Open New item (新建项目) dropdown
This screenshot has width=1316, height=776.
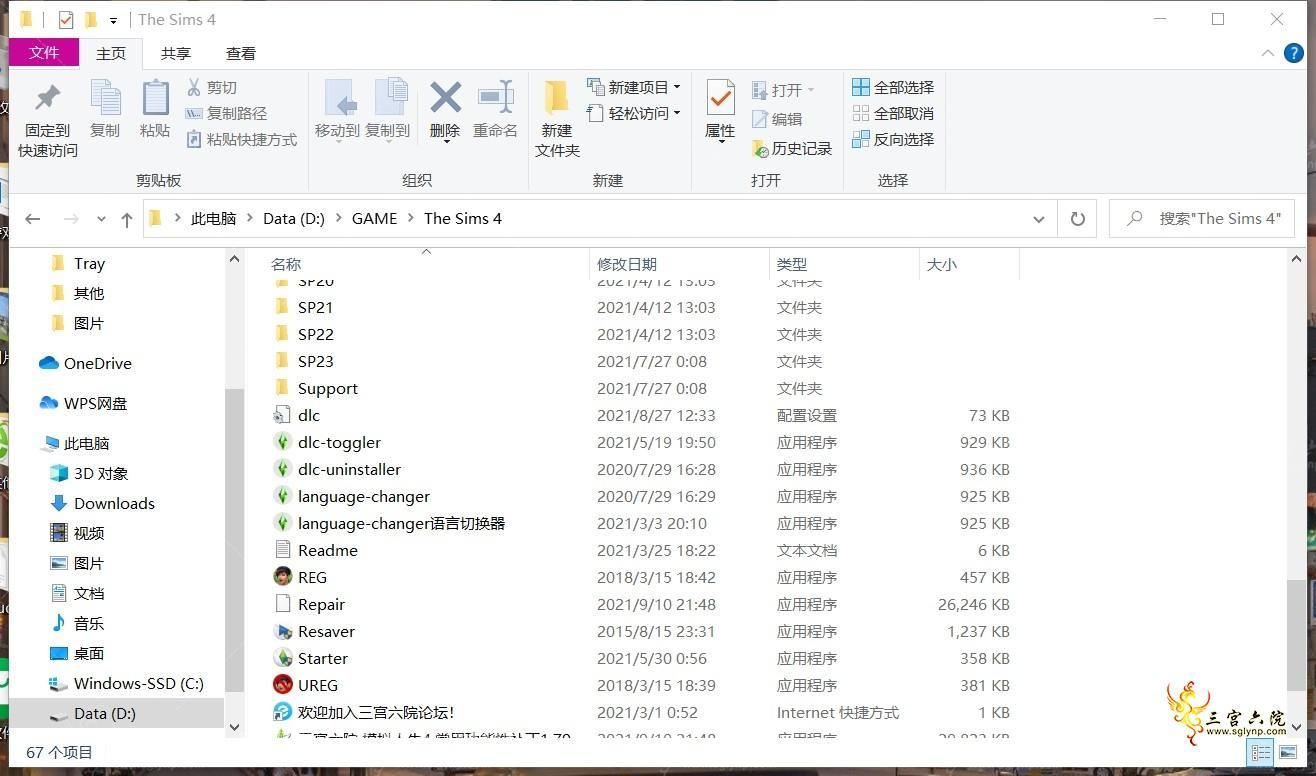(x=634, y=87)
